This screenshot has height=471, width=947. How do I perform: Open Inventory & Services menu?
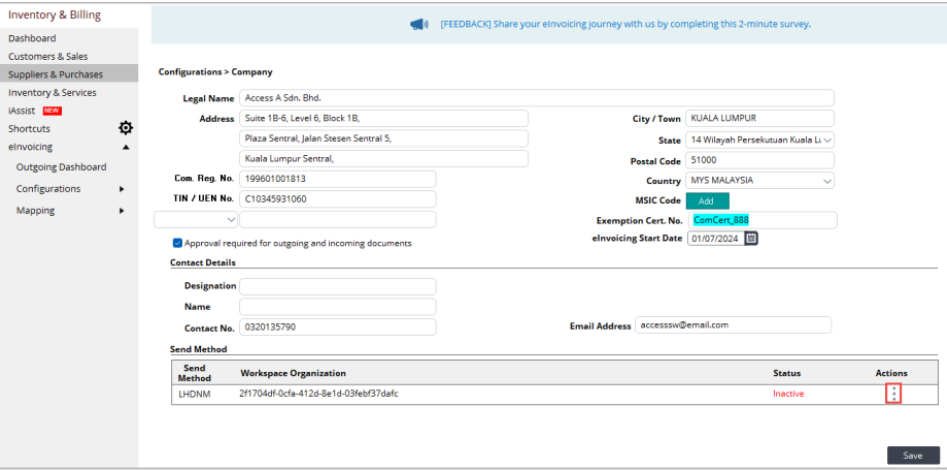tap(52, 92)
